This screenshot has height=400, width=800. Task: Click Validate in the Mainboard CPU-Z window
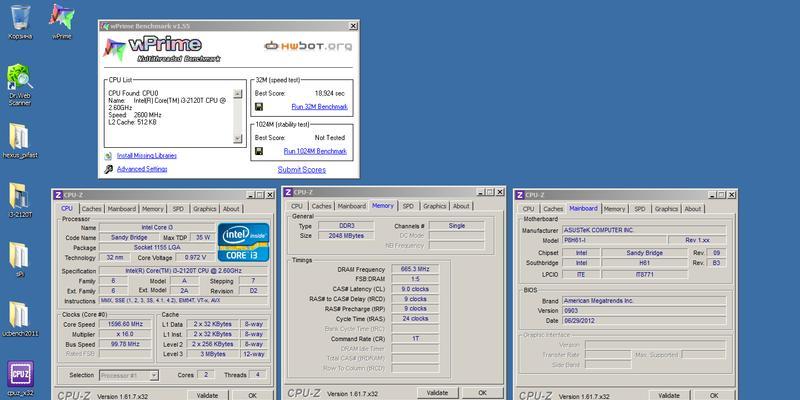pyautogui.click(x=668, y=395)
